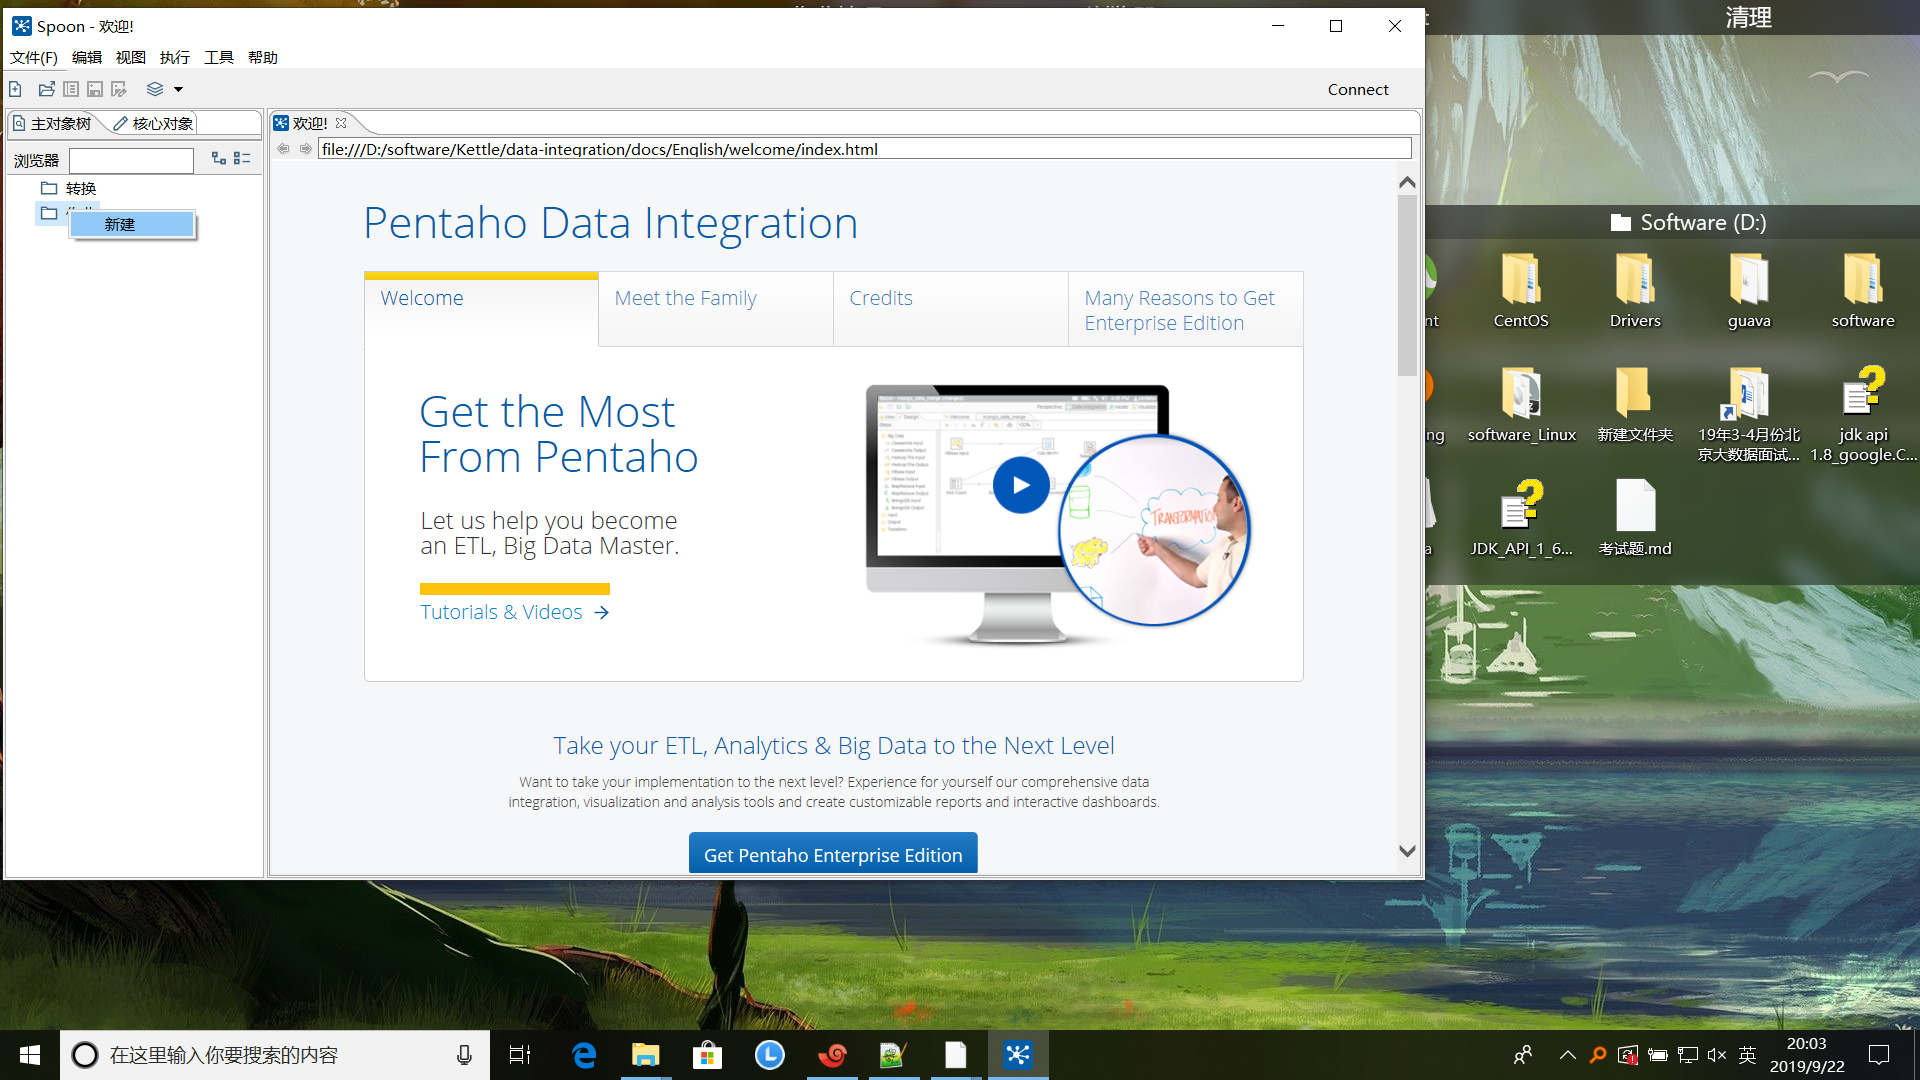Click Get Pentaho Enterprise Edition button
This screenshot has width=1920, height=1080.
[832, 855]
